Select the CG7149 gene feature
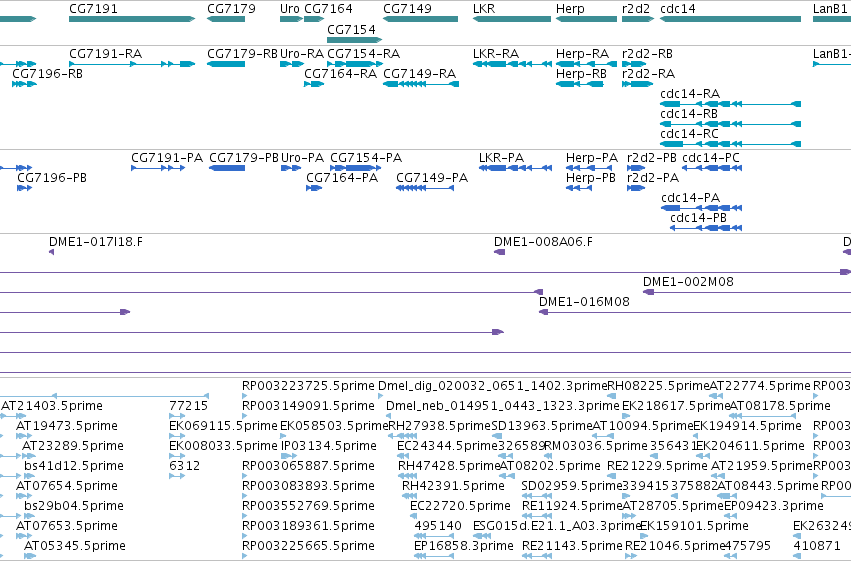This screenshot has height=561, width=851. (x=420, y=19)
